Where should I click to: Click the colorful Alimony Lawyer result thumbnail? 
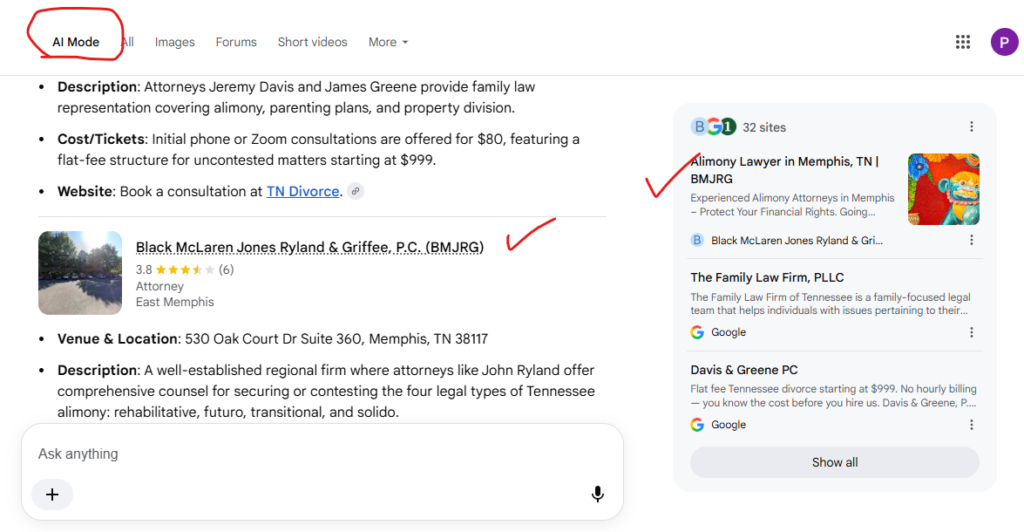[x=944, y=189]
